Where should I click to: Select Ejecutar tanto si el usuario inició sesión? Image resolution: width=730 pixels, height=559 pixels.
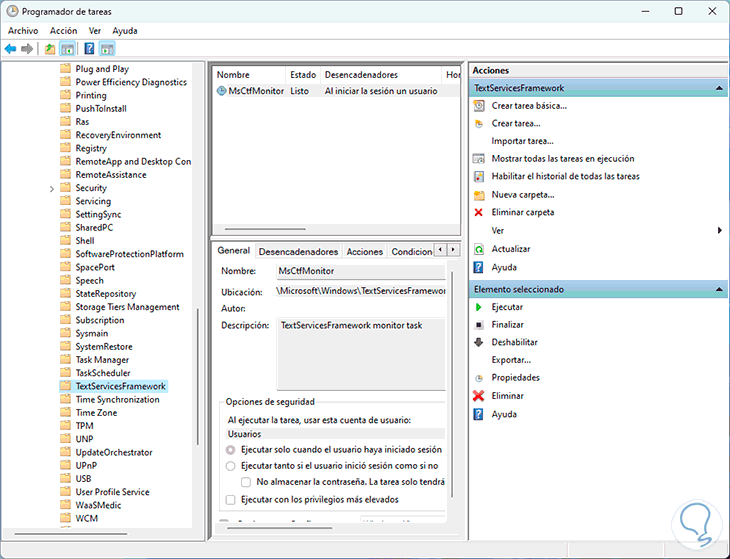(x=230, y=466)
